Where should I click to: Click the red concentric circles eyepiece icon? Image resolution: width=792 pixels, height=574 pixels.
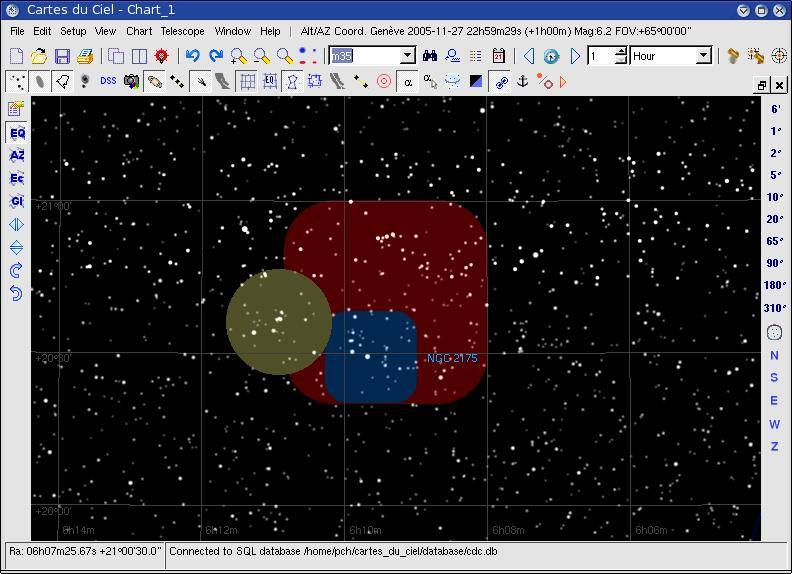pyautogui.click(x=384, y=81)
